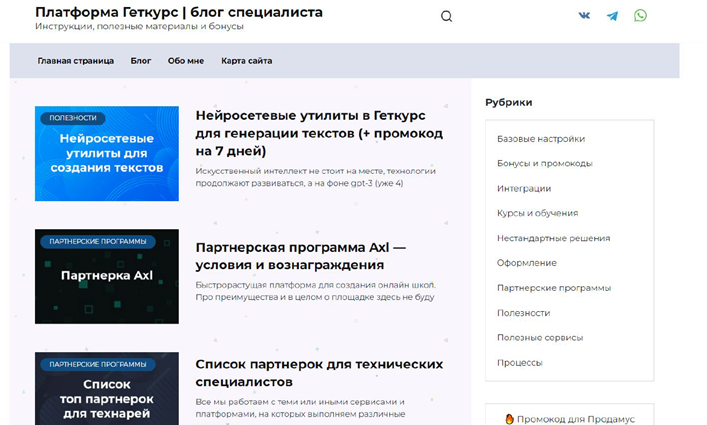Open rubric Интеграции
Screen dimensions: 707x425
(524, 189)
